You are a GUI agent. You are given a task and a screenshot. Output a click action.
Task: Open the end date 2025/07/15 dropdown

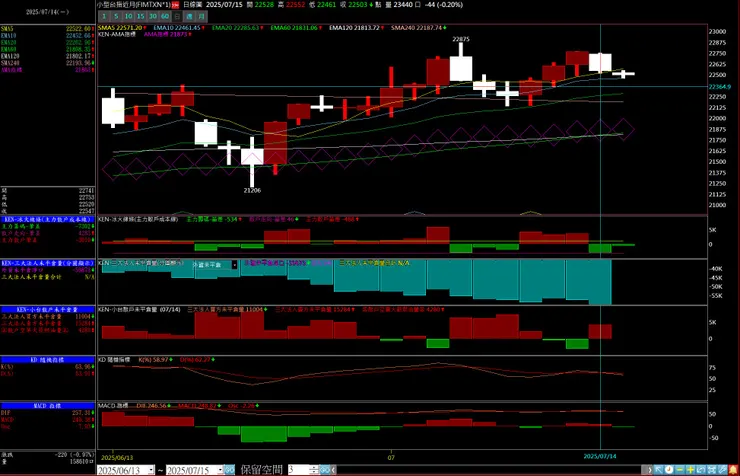tap(220, 470)
